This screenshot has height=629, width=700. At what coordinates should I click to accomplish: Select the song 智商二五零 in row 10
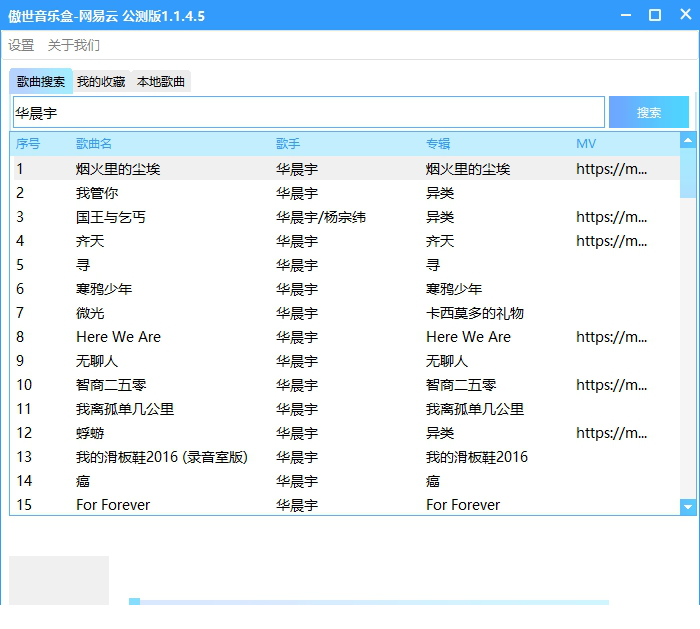111,385
